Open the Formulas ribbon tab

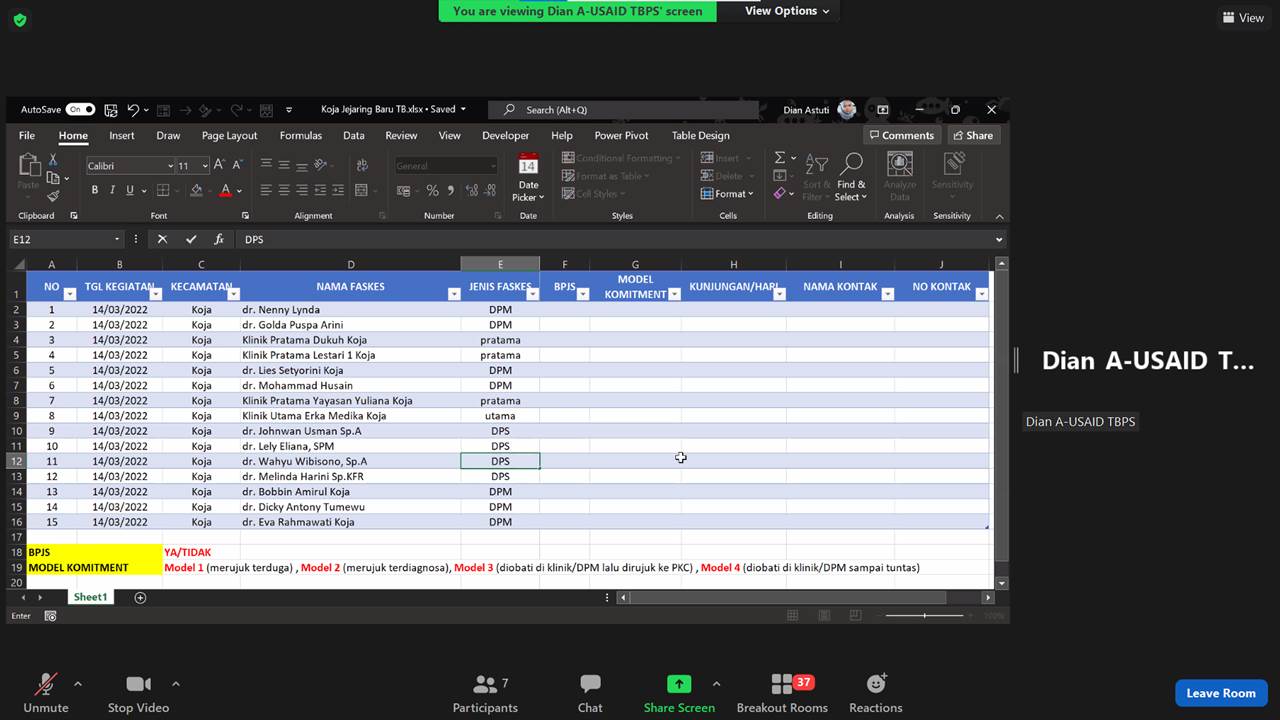300,136
